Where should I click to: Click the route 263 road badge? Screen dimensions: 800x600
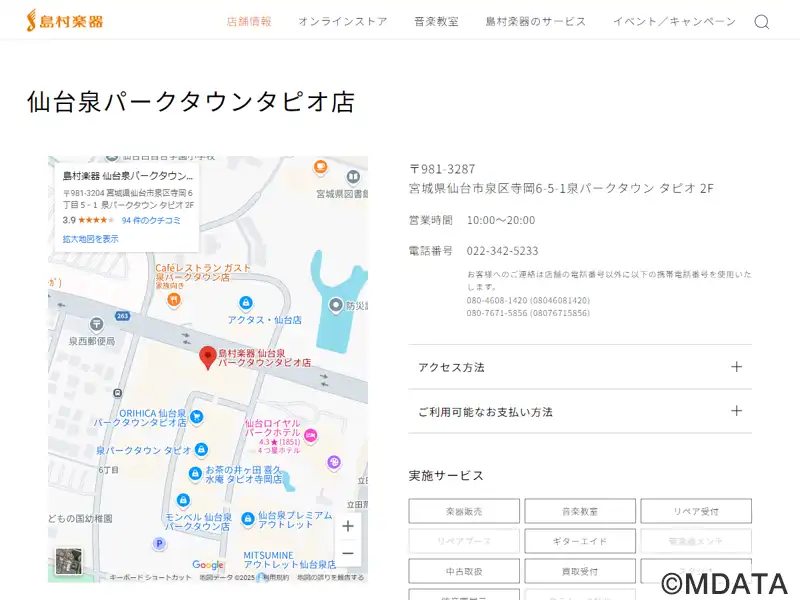coord(122,316)
